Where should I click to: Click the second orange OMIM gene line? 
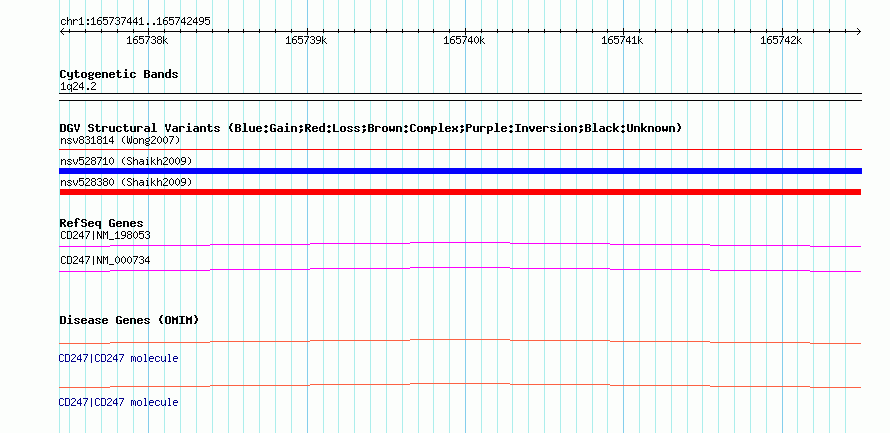pos(460,385)
